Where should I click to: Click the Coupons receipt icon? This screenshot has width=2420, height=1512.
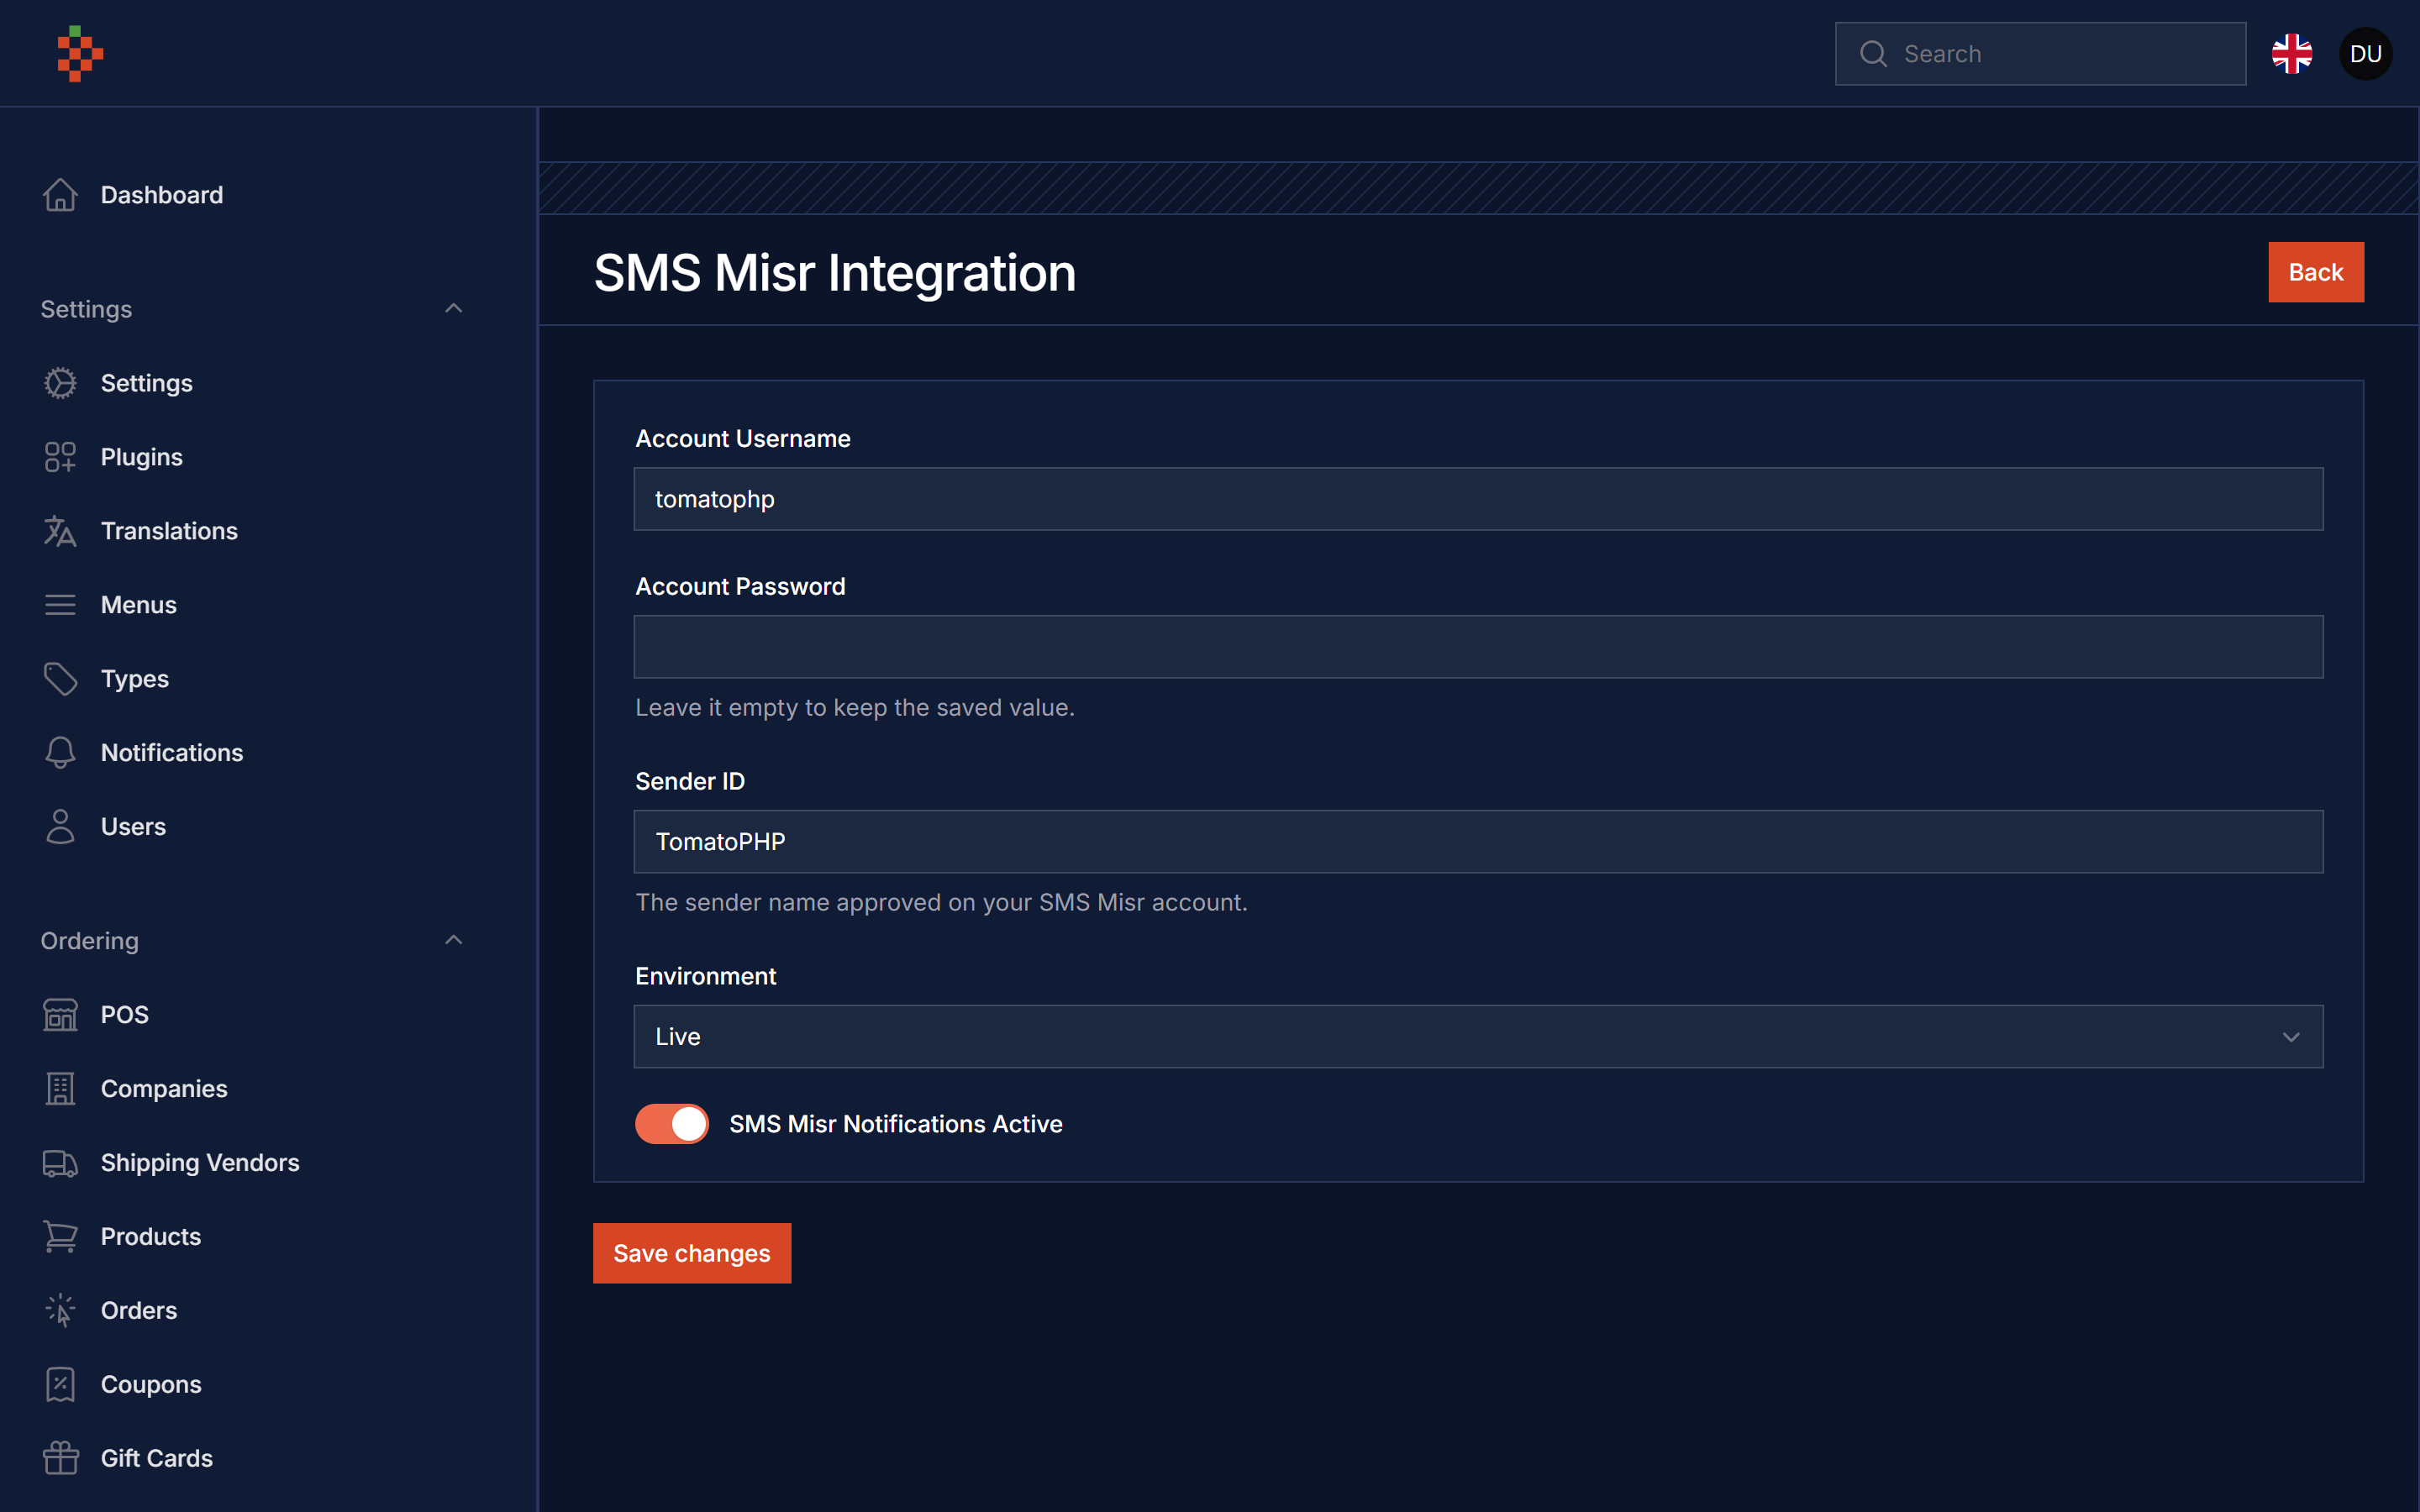click(60, 1385)
